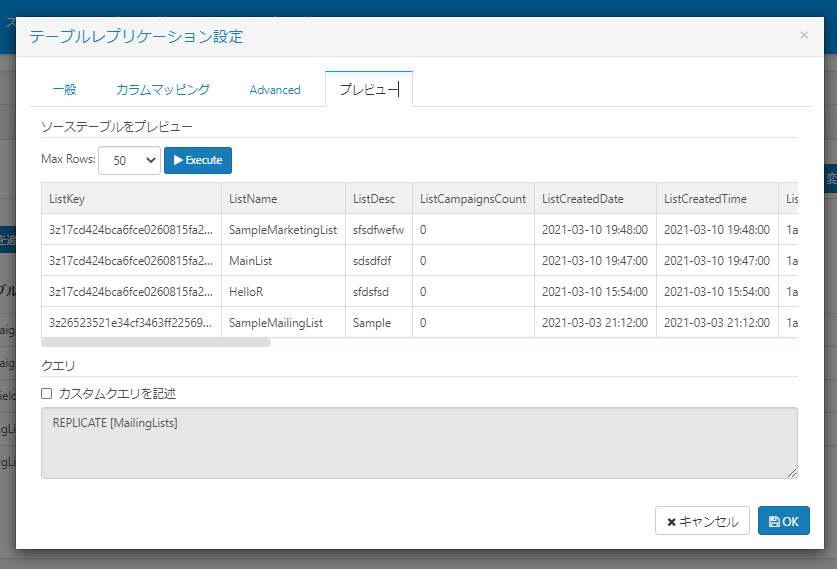
Task: Click the Execute button with play icon
Action: tap(198, 160)
